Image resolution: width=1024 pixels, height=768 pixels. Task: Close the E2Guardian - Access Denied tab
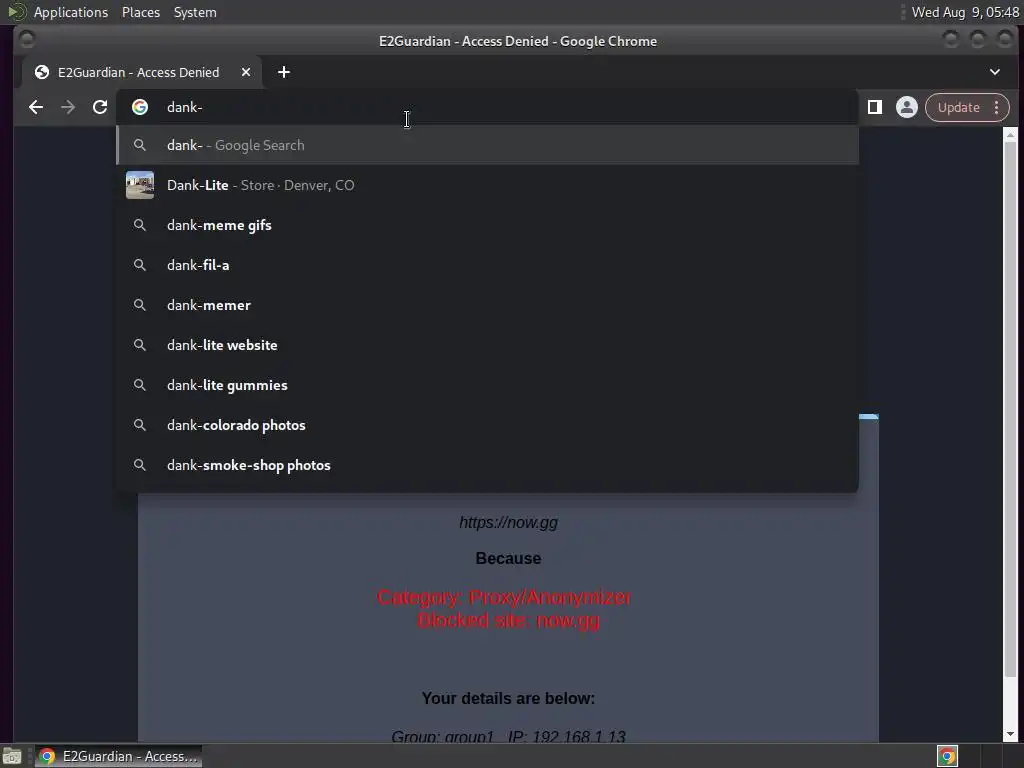pos(246,72)
